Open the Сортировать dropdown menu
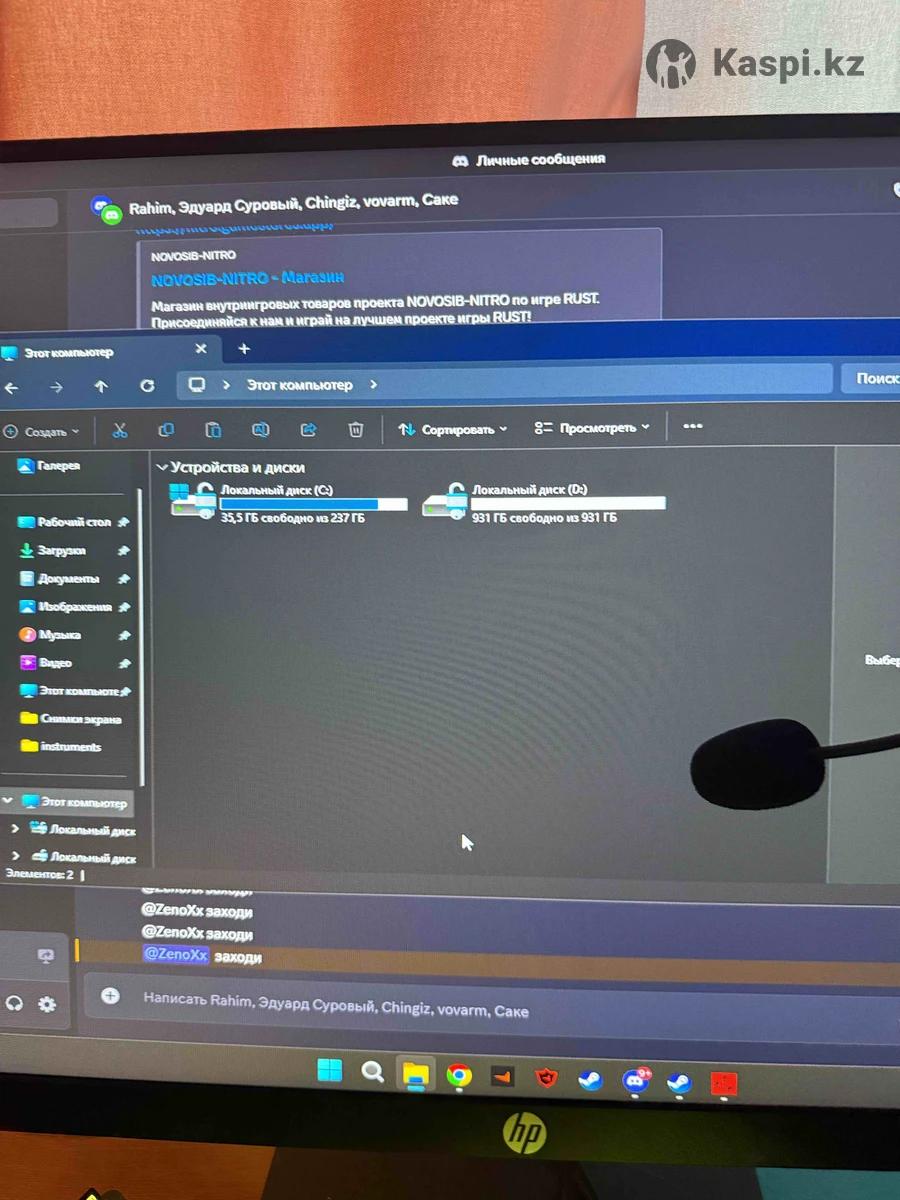This screenshot has height=1200, width=900. pos(452,429)
